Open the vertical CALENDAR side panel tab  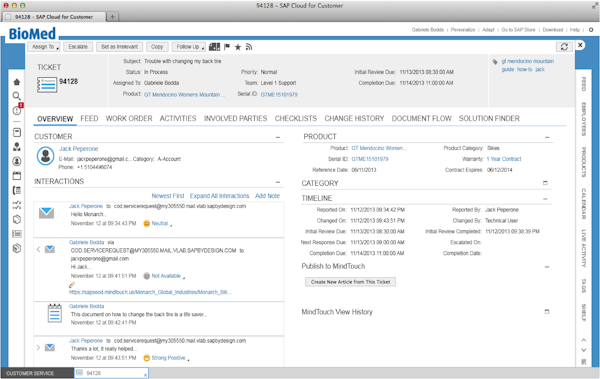pyautogui.click(x=584, y=204)
